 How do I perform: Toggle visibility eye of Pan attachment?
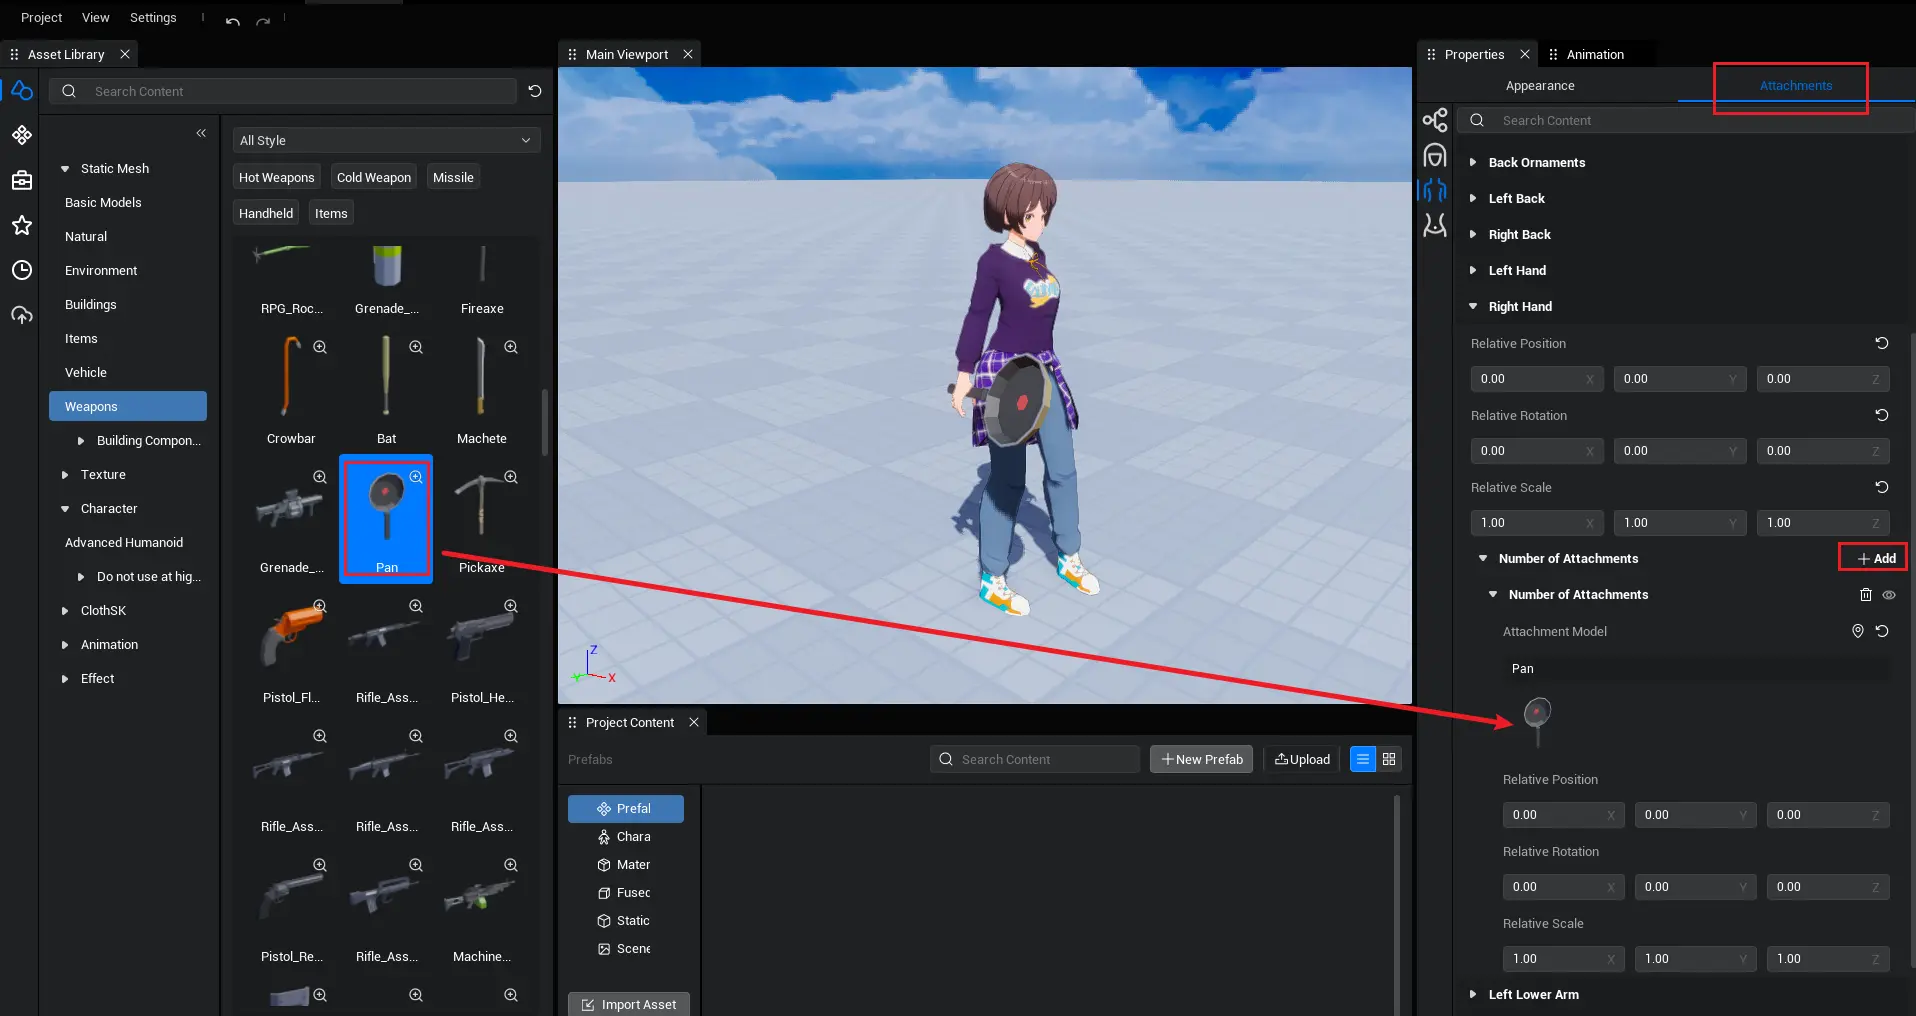(x=1889, y=595)
